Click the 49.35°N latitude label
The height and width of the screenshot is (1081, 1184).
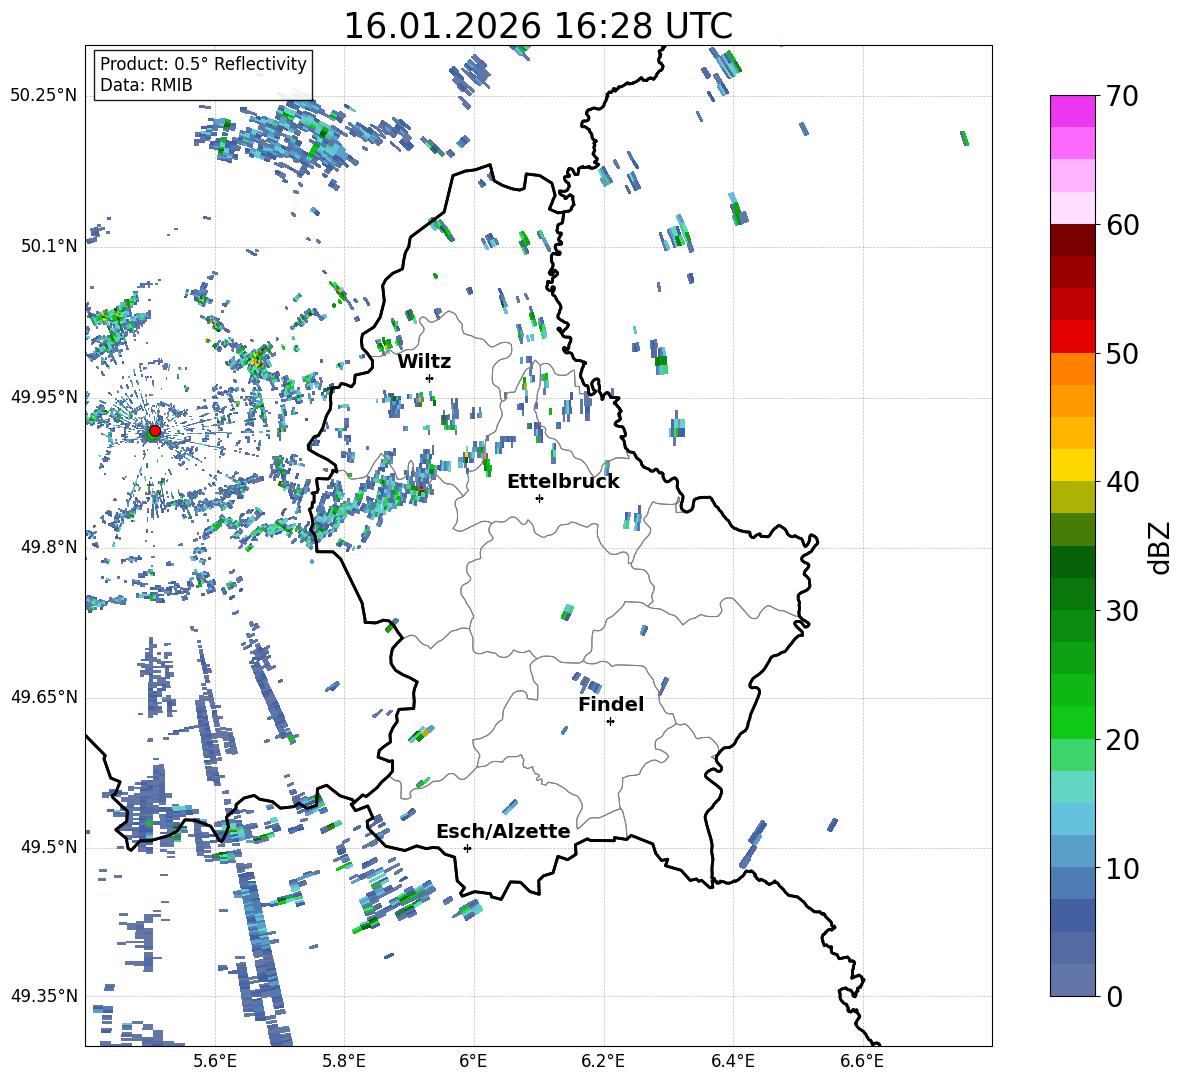pos(44,996)
